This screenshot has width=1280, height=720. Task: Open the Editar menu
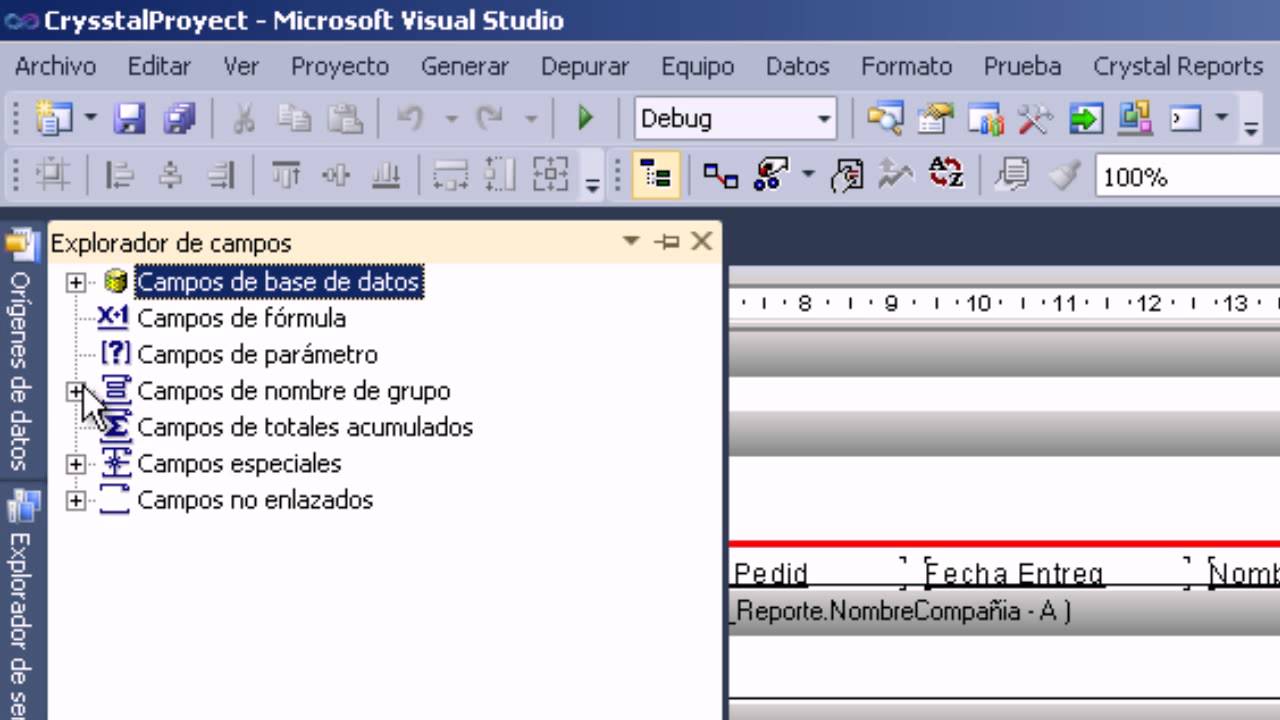click(x=159, y=66)
